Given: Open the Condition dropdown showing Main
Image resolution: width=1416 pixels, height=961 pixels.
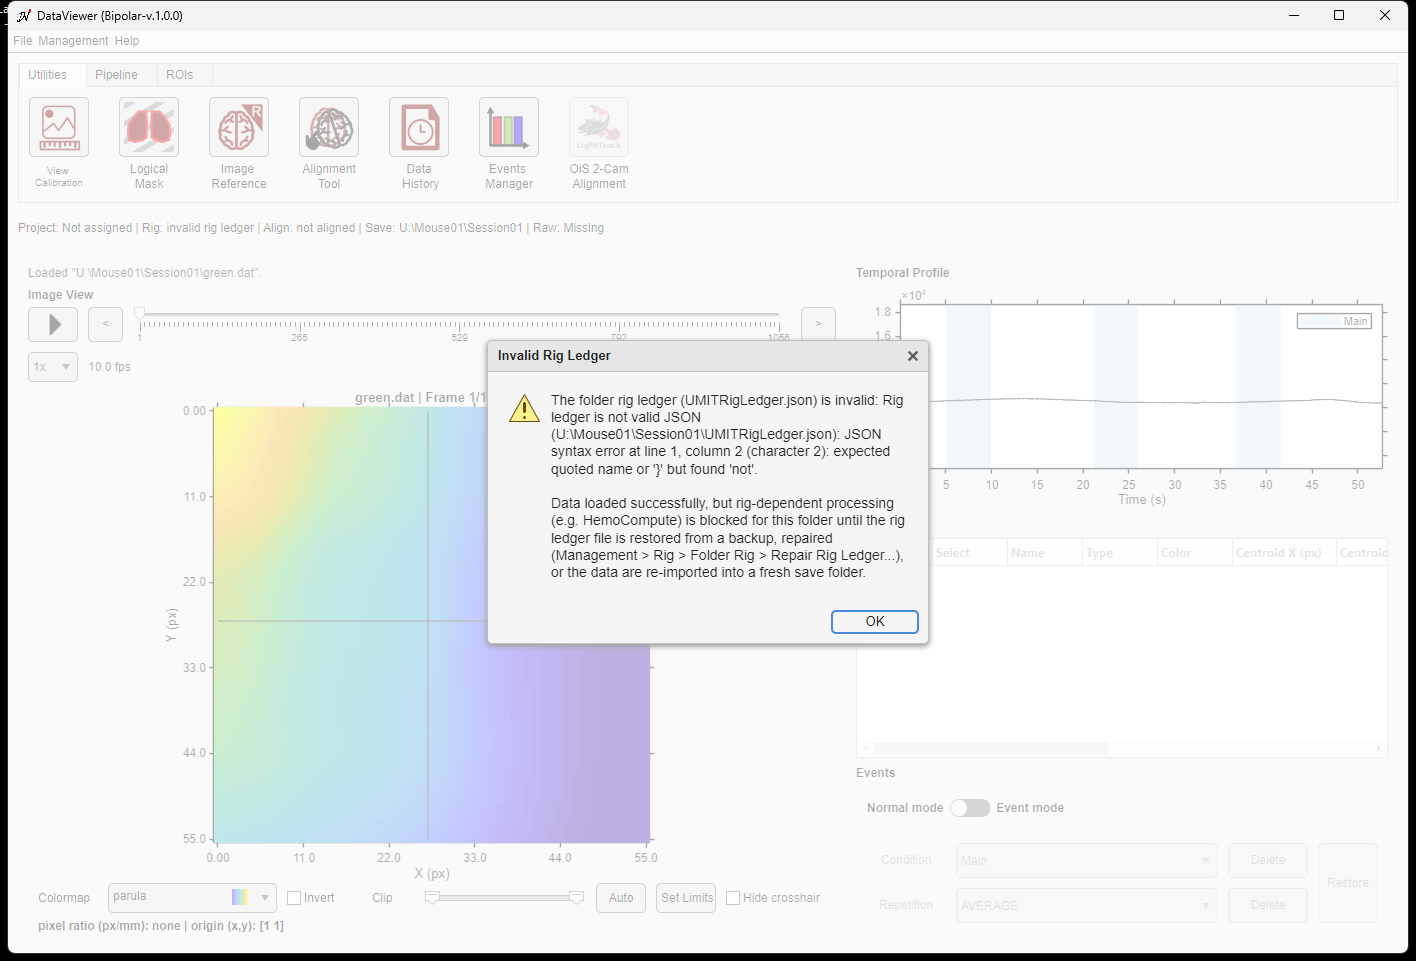Looking at the screenshot, I should click(x=1087, y=860).
